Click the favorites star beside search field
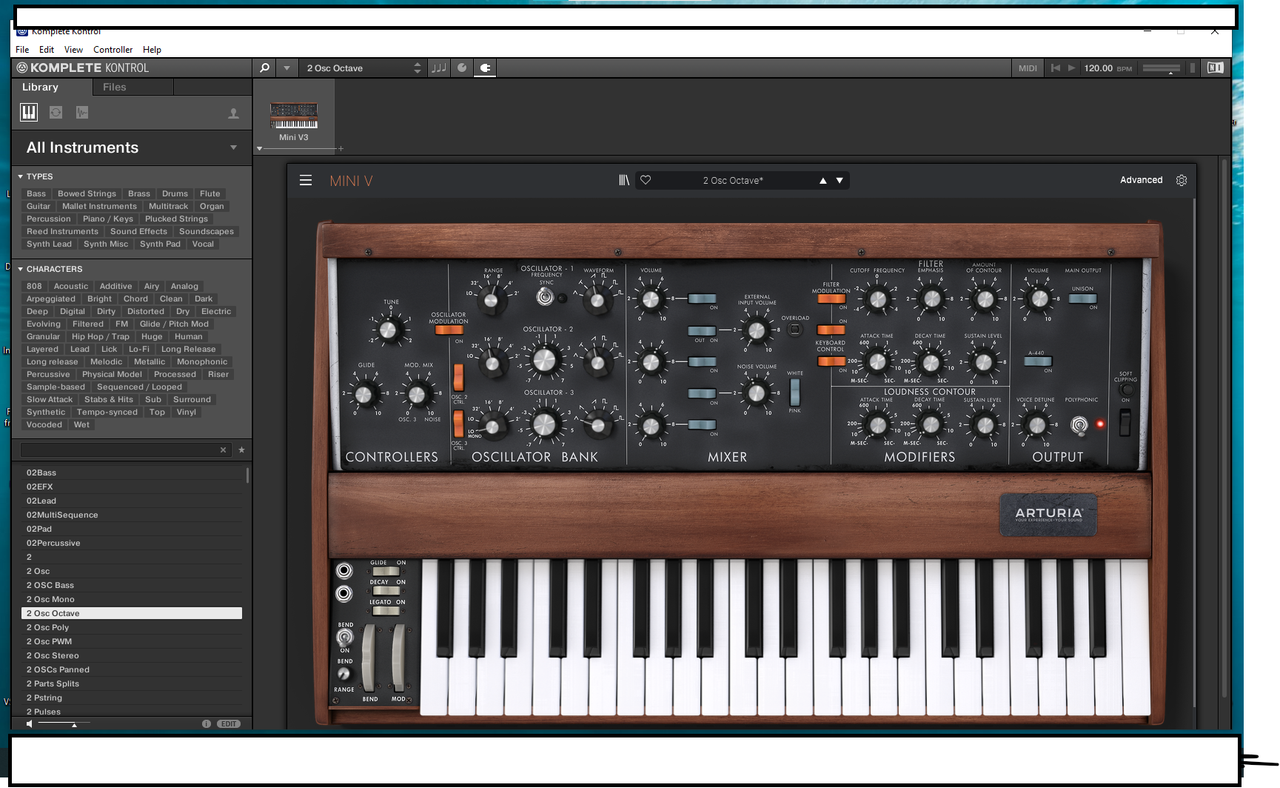Screen dimensions: 1280x788 click(241, 450)
